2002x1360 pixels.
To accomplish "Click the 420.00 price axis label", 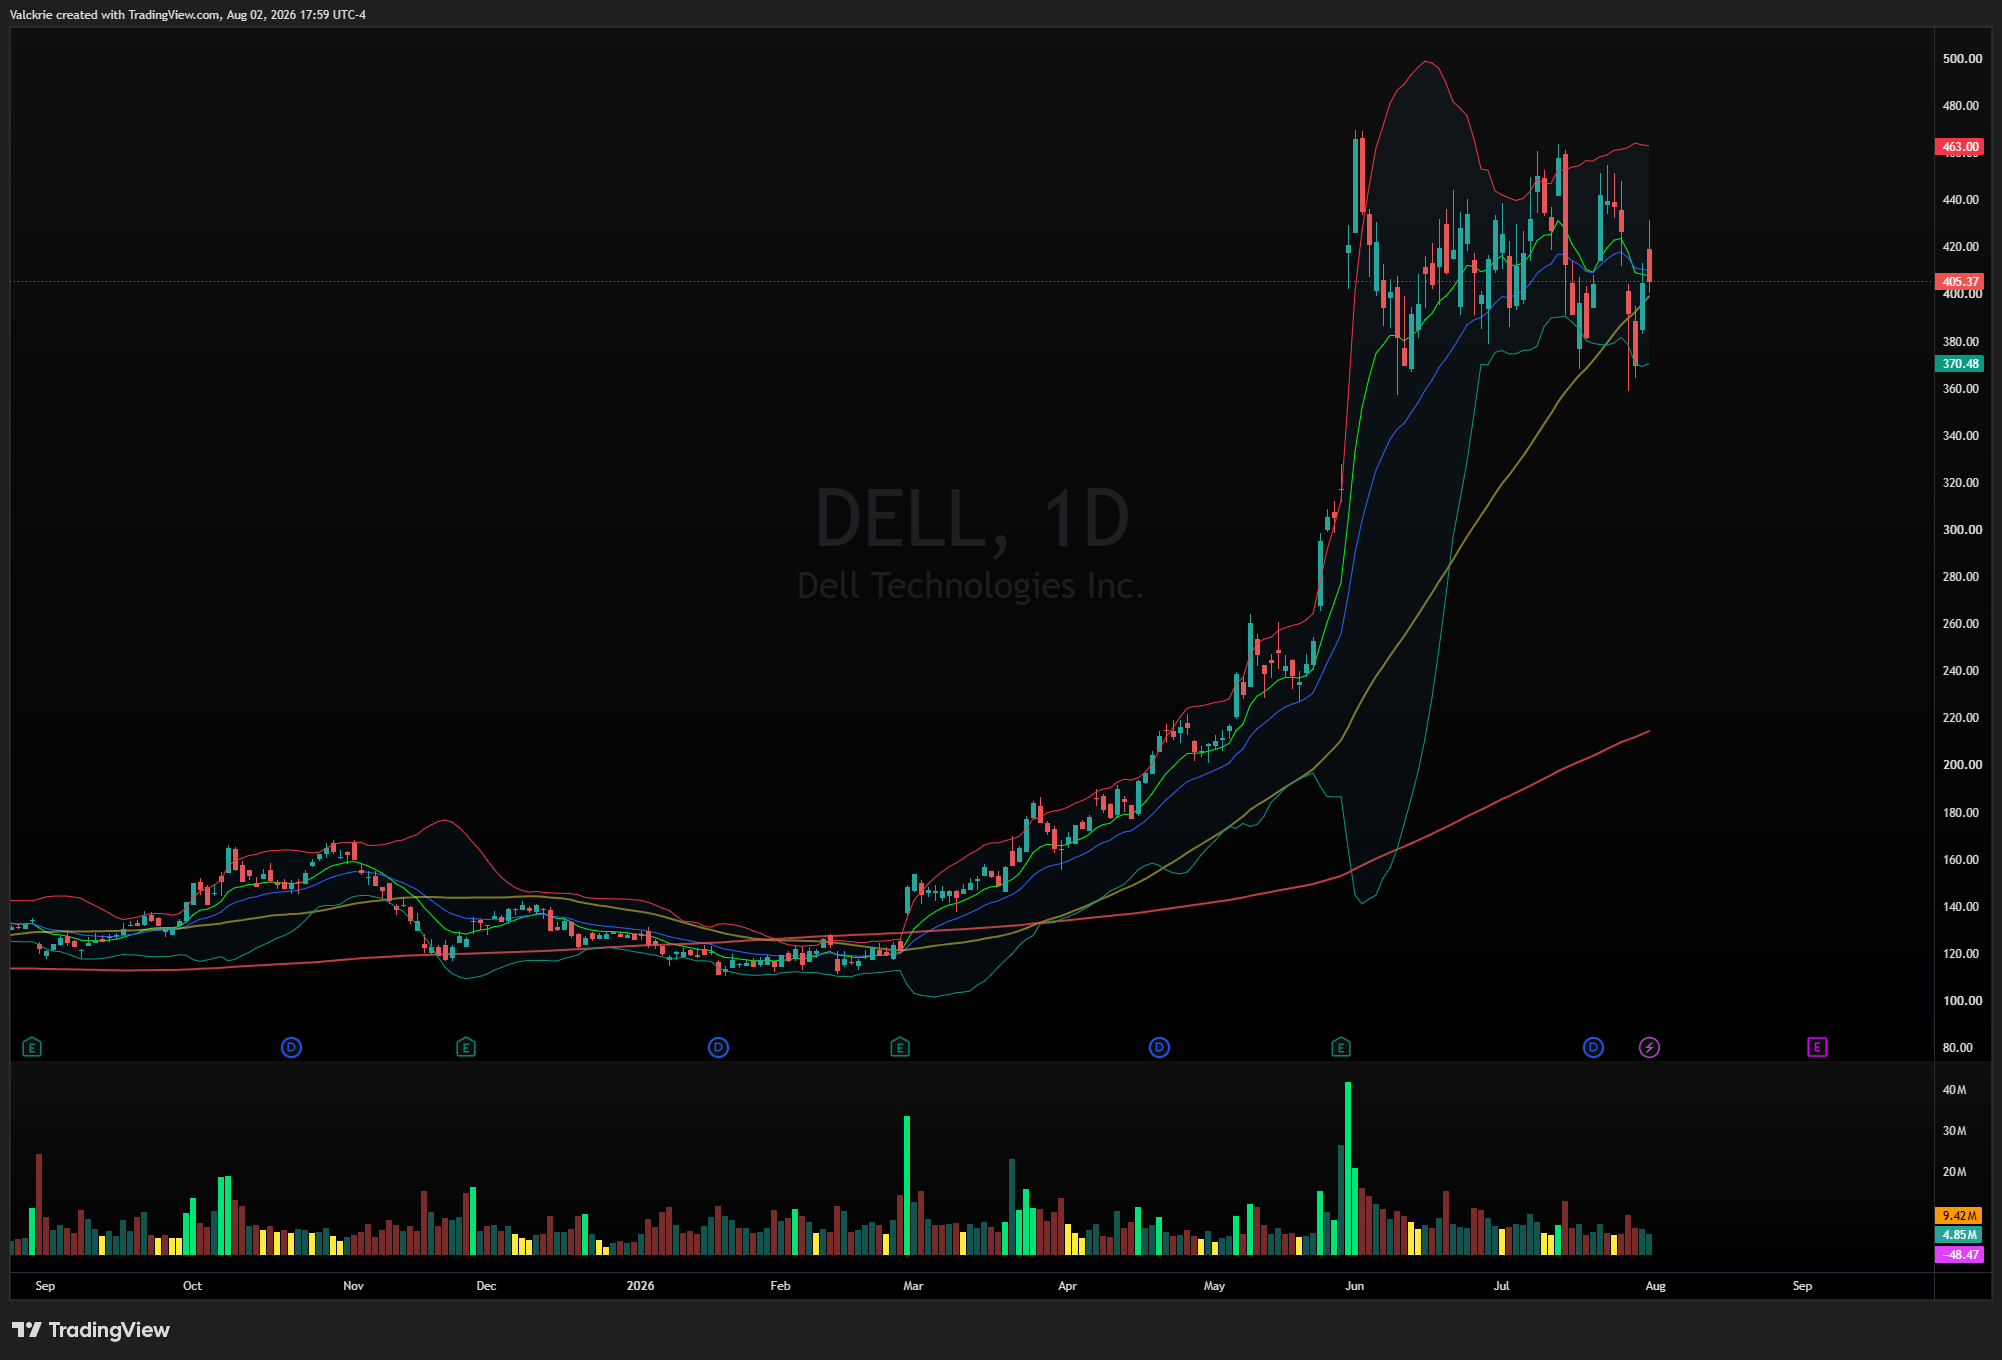I will point(1961,247).
